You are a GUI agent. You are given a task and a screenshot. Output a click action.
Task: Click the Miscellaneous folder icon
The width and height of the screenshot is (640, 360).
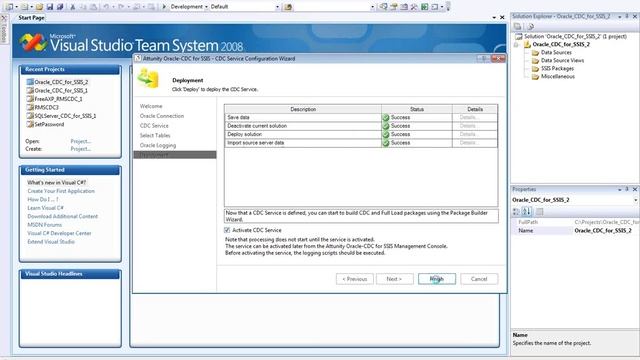[535, 77]
